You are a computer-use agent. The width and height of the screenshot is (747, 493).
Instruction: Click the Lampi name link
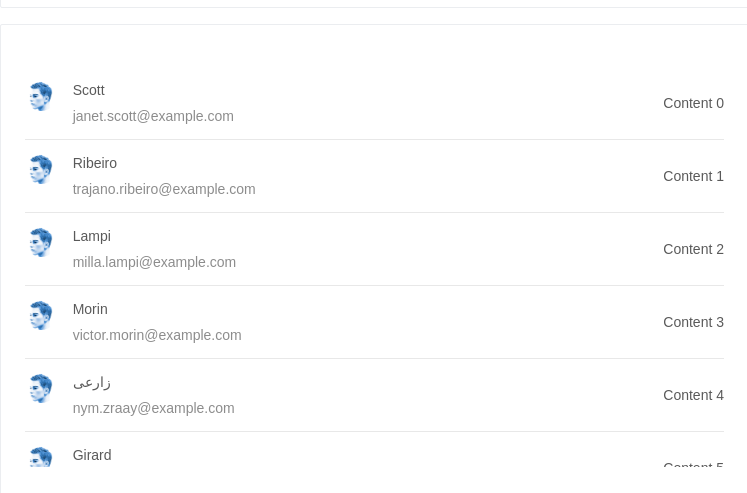pyautogui.click(x=92, y=236)
